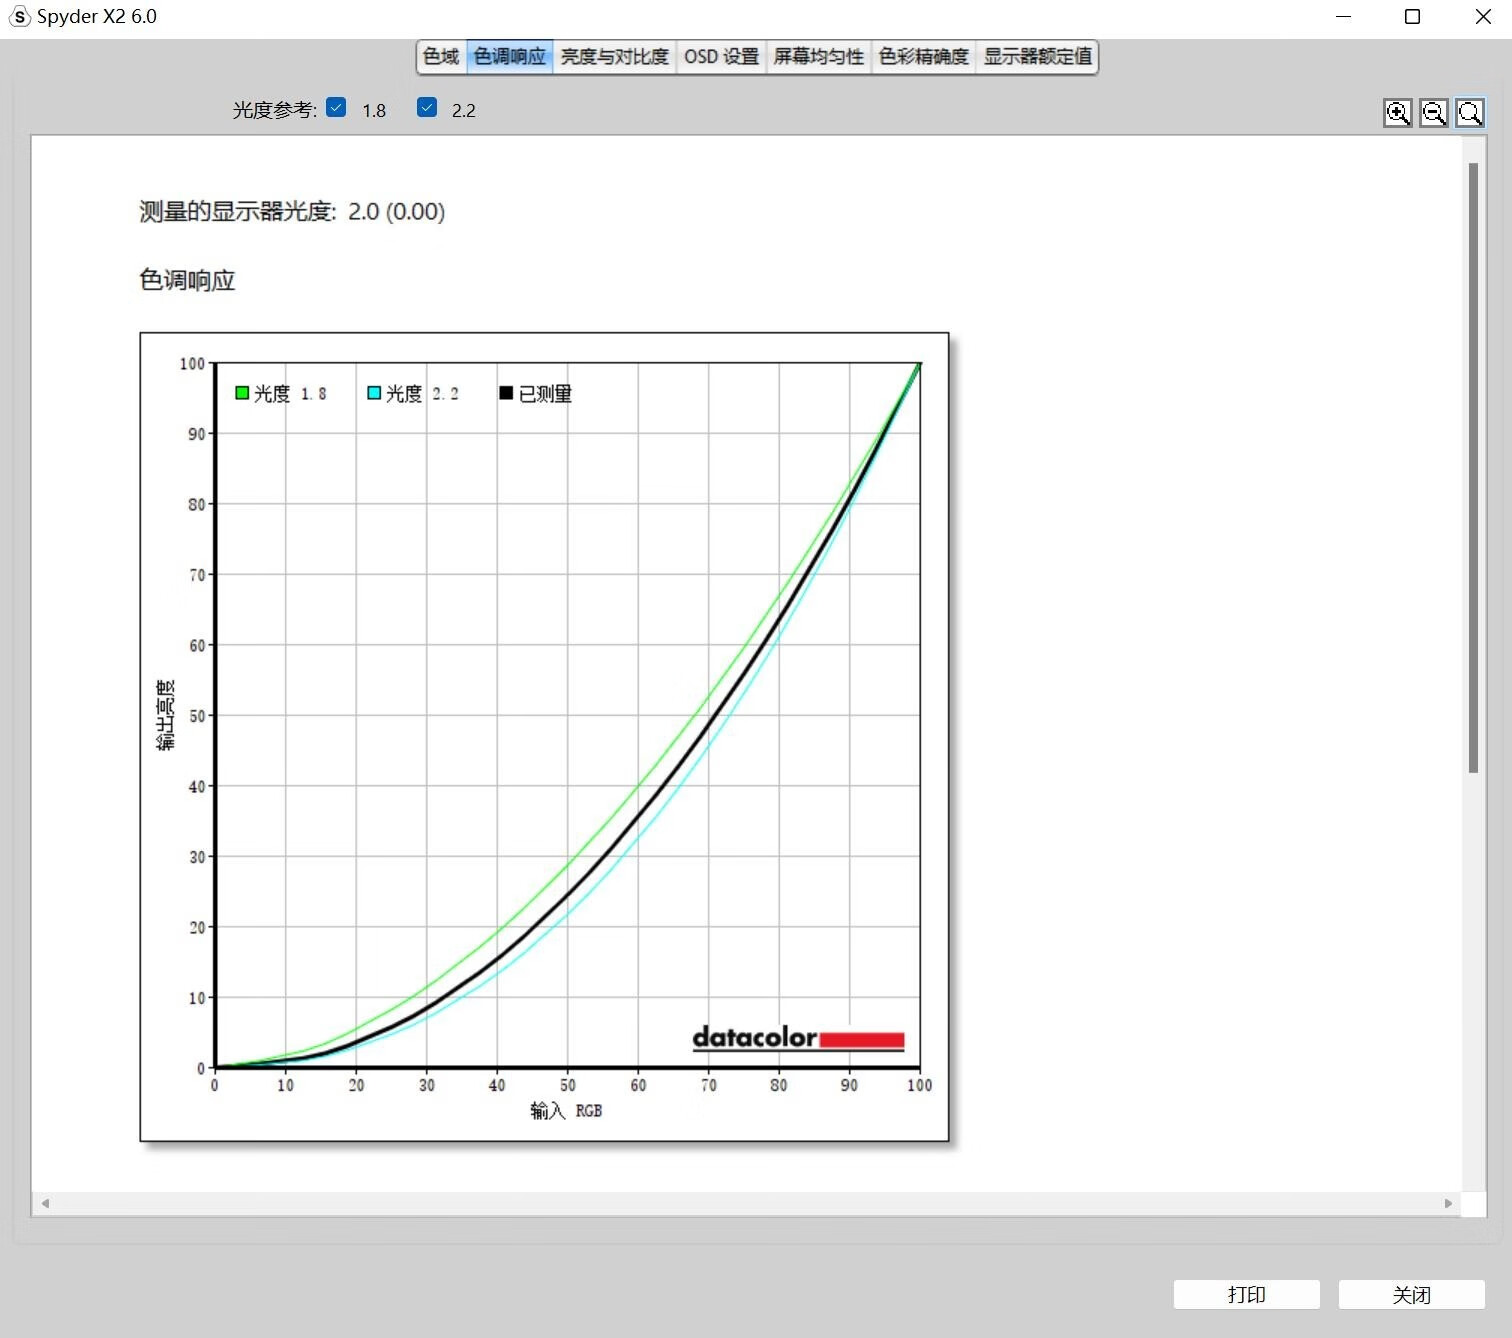This screenshot has height=1338, width=1512.
Task: Show the 色彩精确度 tab
Action: (923, 57)
